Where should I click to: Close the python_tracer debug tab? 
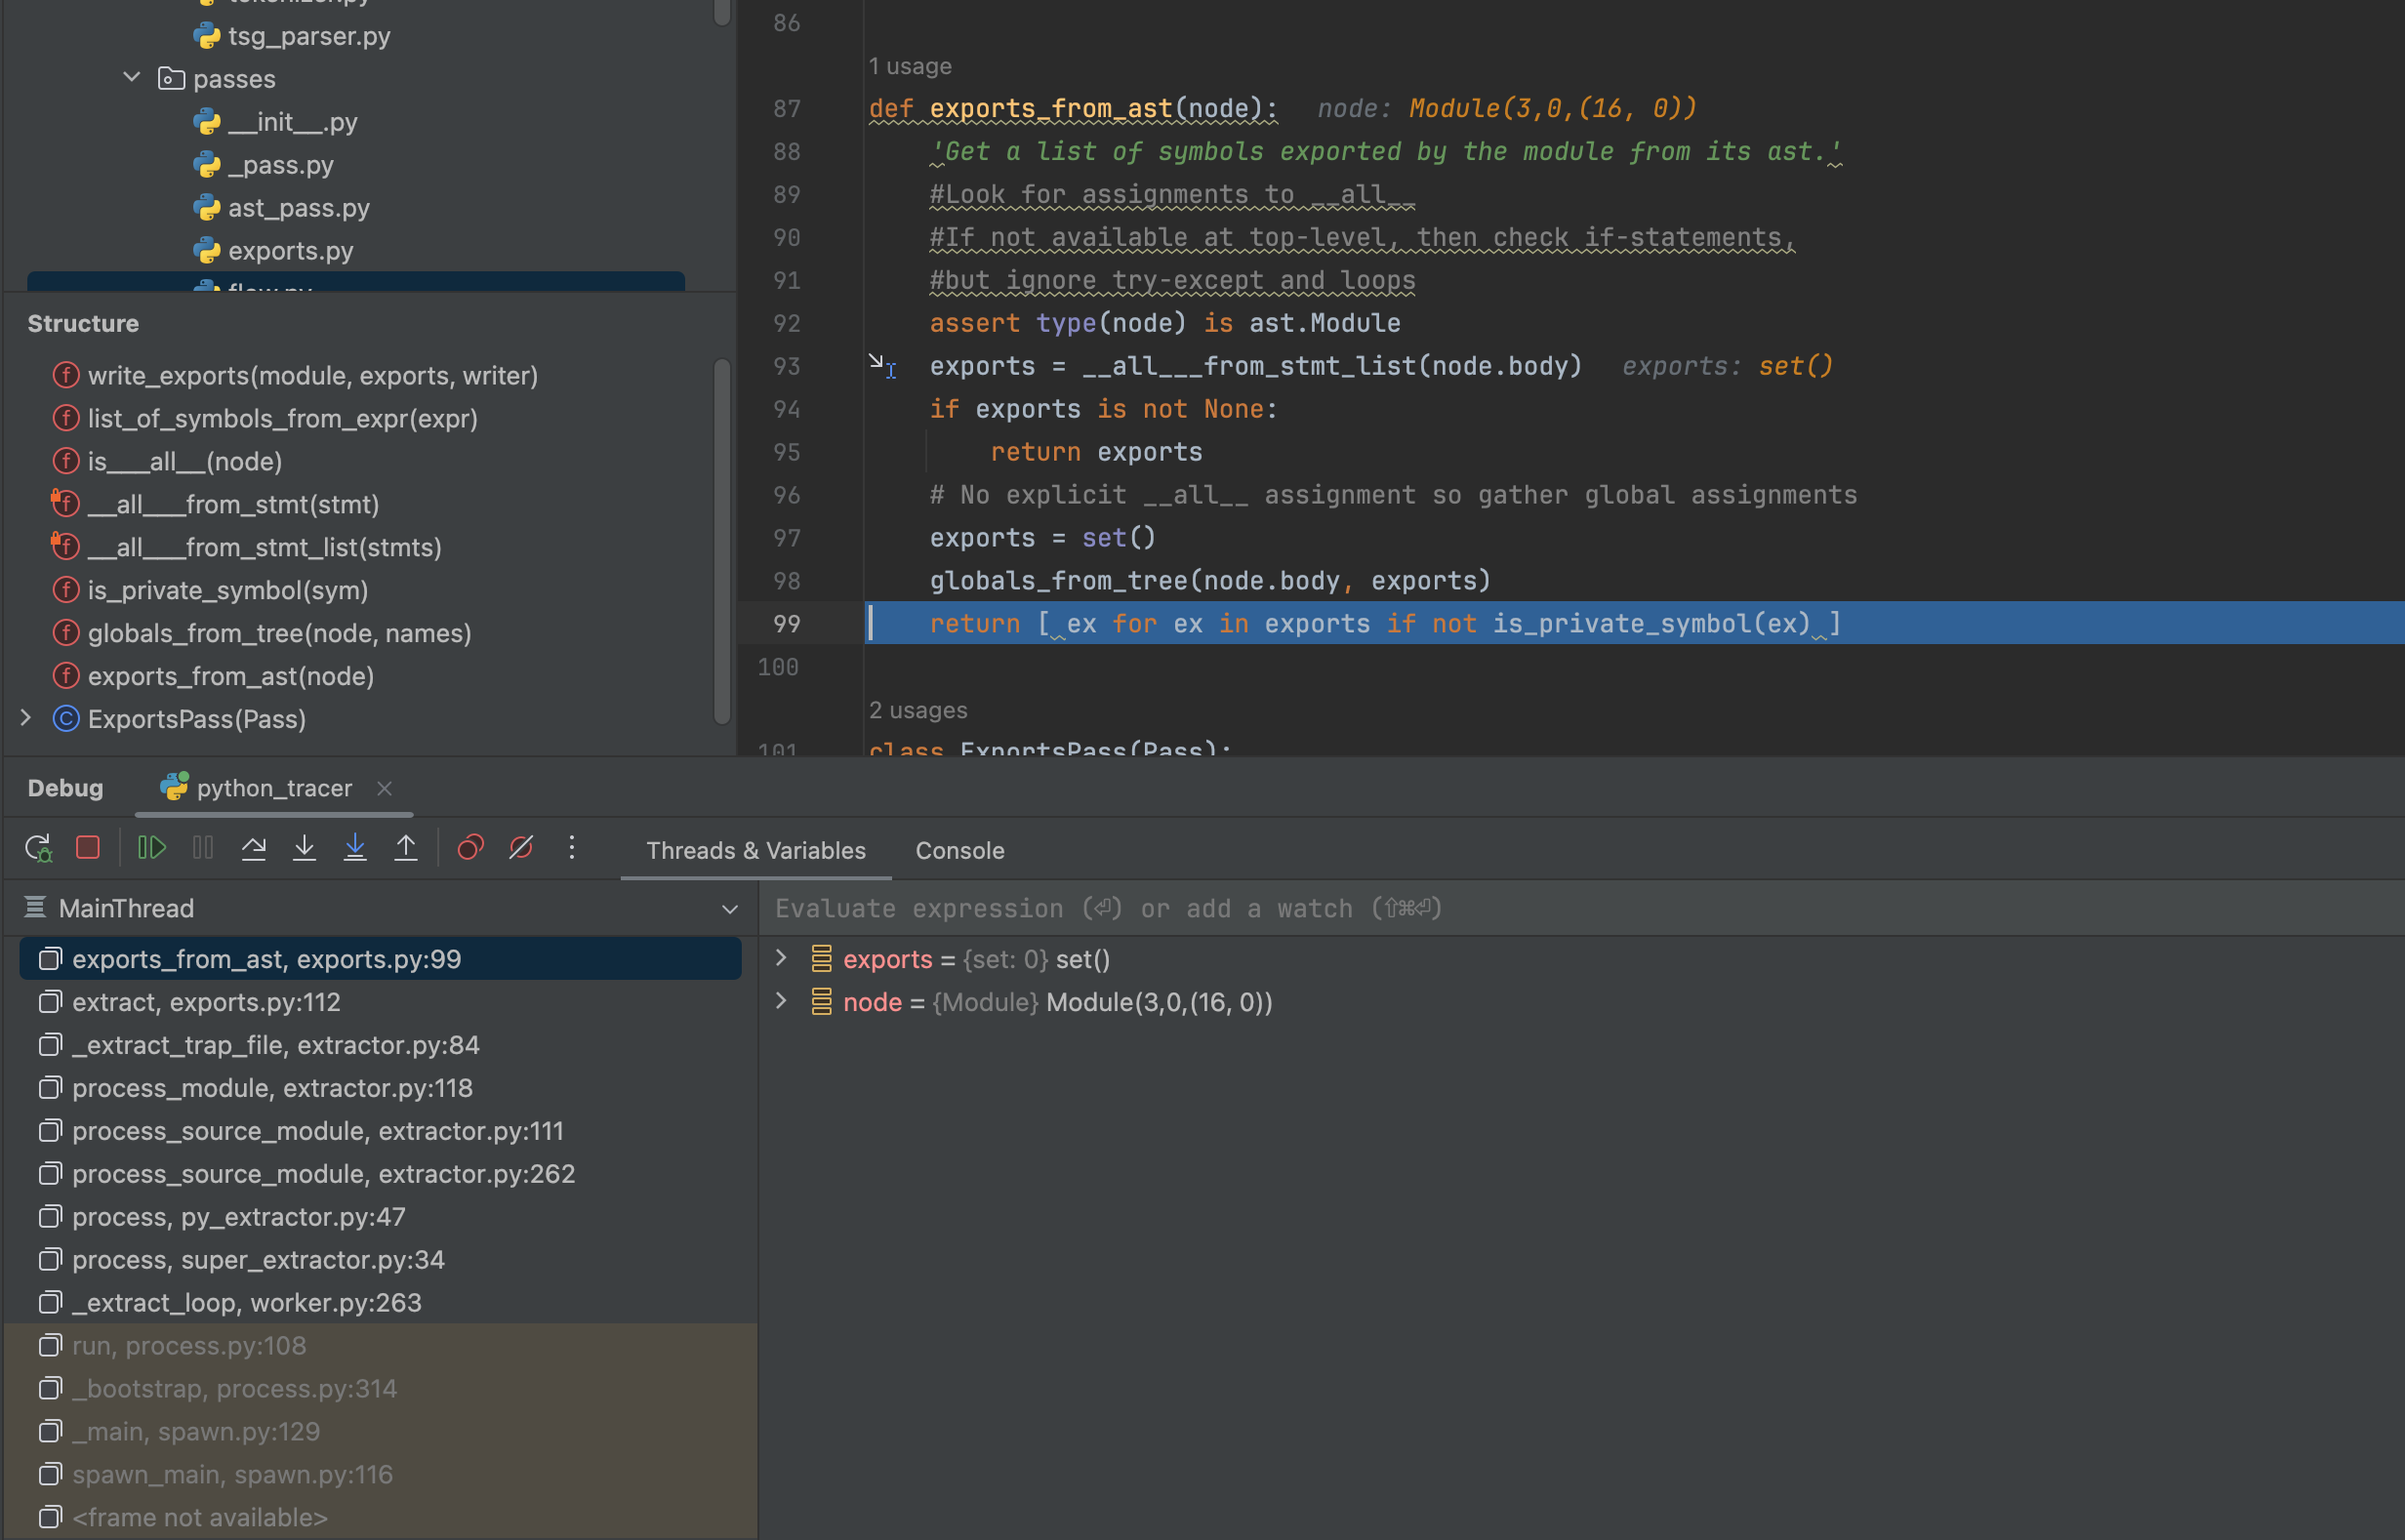[385, 788]
